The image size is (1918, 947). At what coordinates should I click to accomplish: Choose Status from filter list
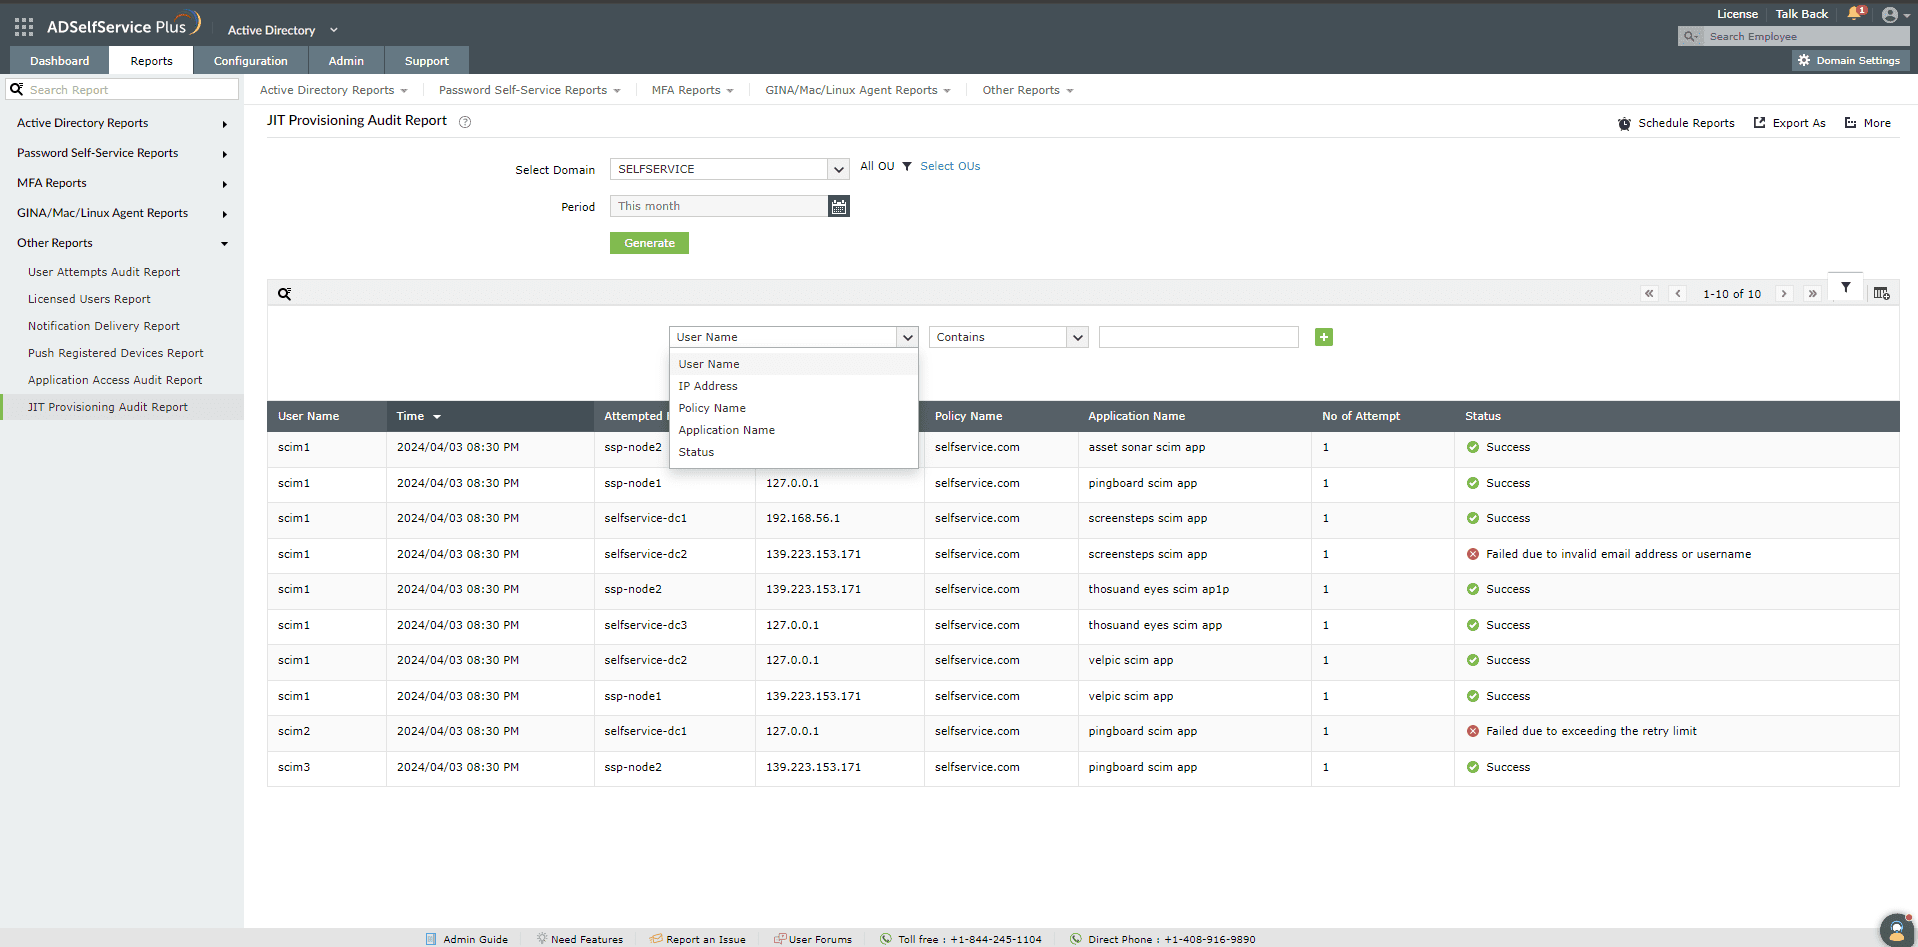tap(794, 452)
